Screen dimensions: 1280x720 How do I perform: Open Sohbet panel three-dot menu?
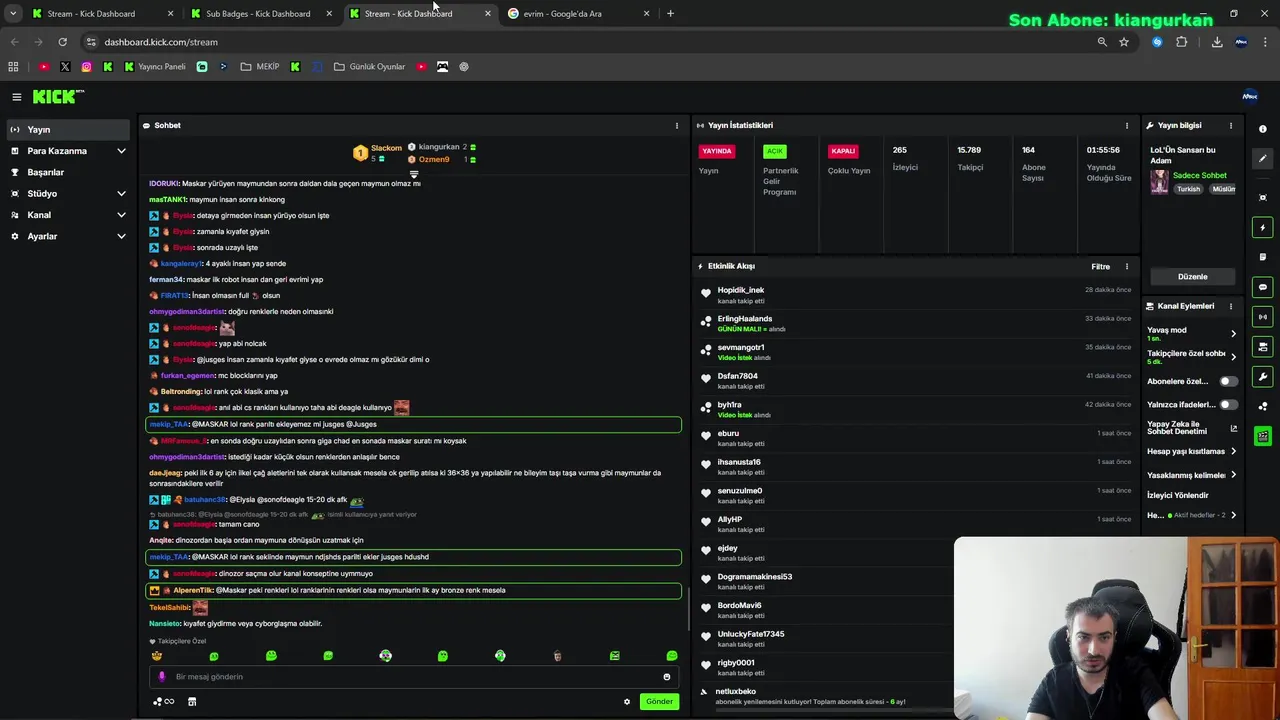click(677, 126)
